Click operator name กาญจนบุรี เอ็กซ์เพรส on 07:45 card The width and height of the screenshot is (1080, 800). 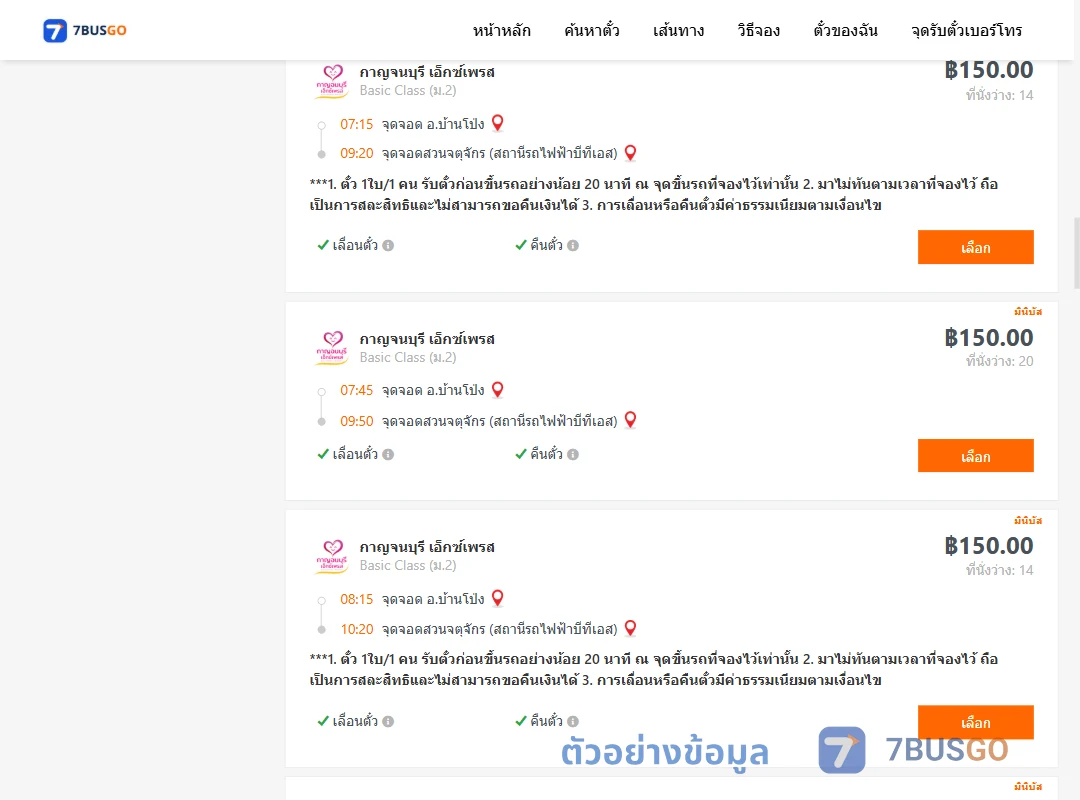click(x=427, y=339)
